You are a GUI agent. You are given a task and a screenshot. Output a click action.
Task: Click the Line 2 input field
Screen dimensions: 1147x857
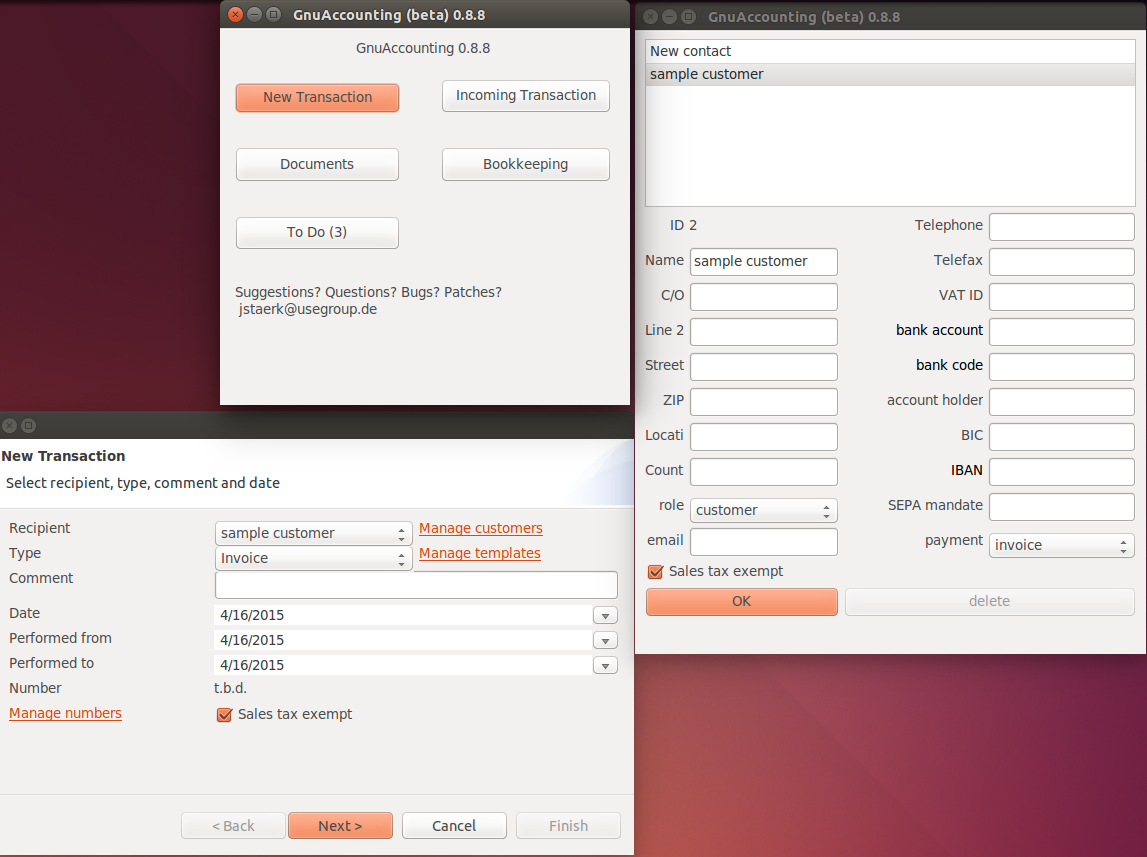point(764,332)
